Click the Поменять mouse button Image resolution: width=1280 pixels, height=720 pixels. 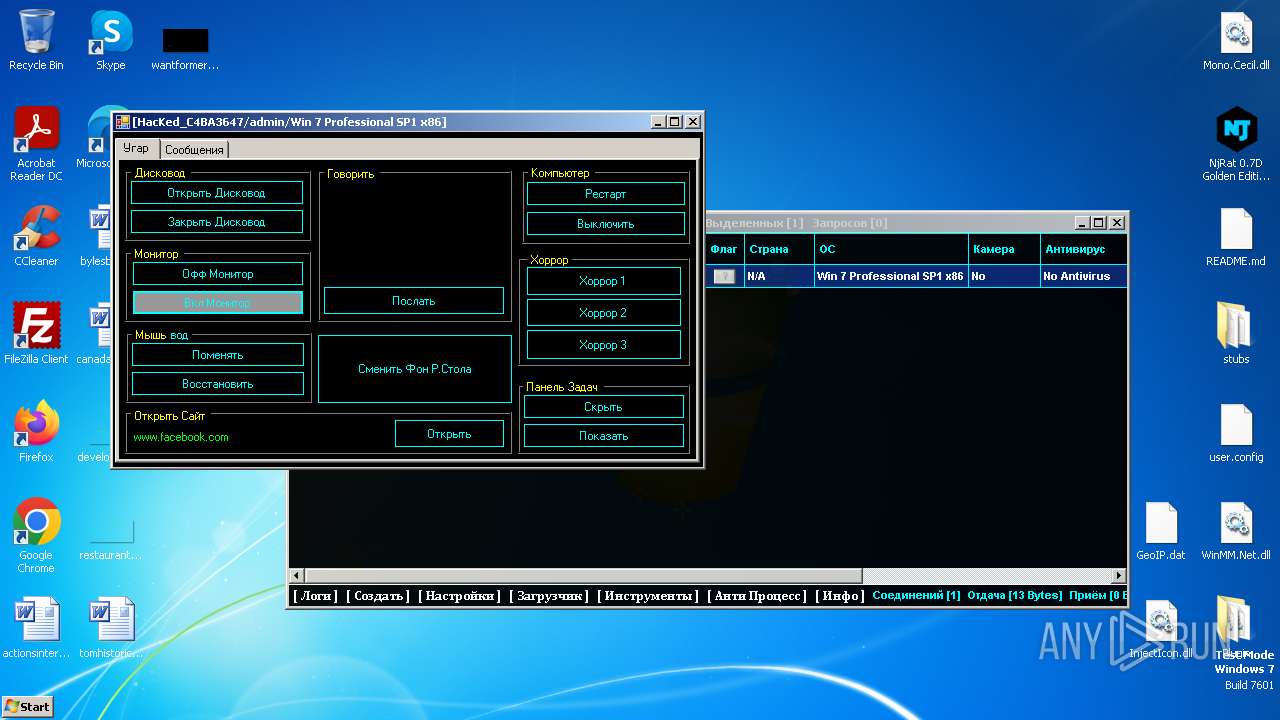(x=218, y=355)
